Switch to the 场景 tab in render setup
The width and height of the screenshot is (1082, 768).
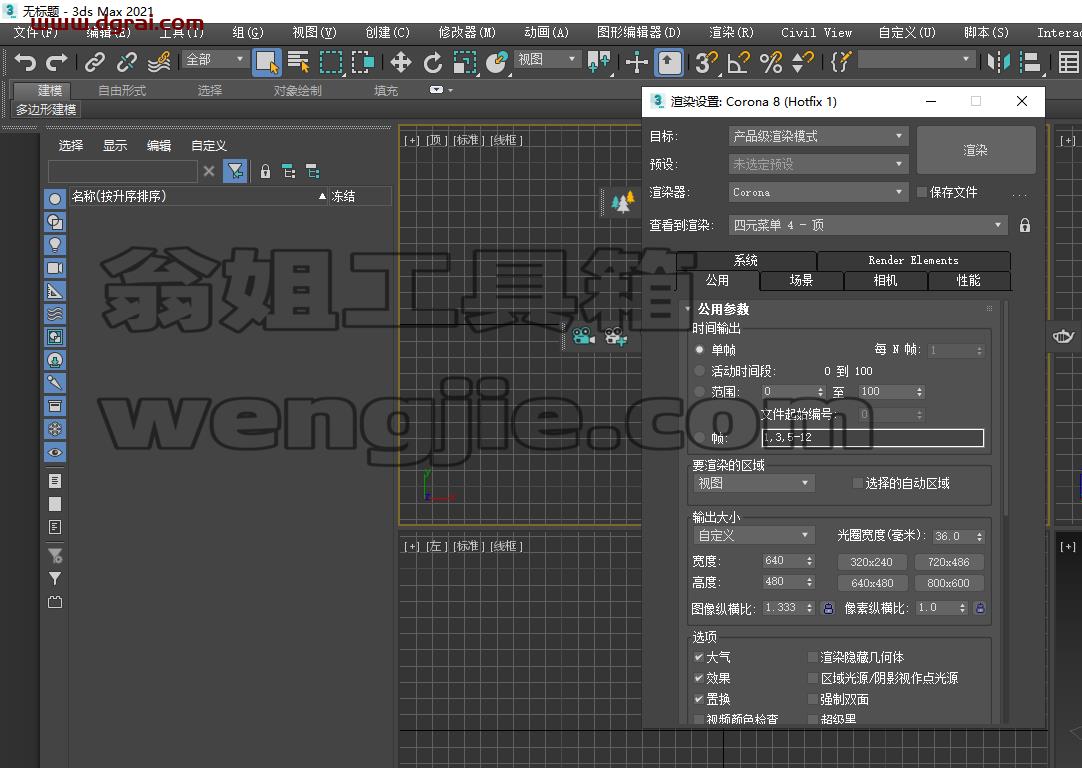tap(801, 280)
